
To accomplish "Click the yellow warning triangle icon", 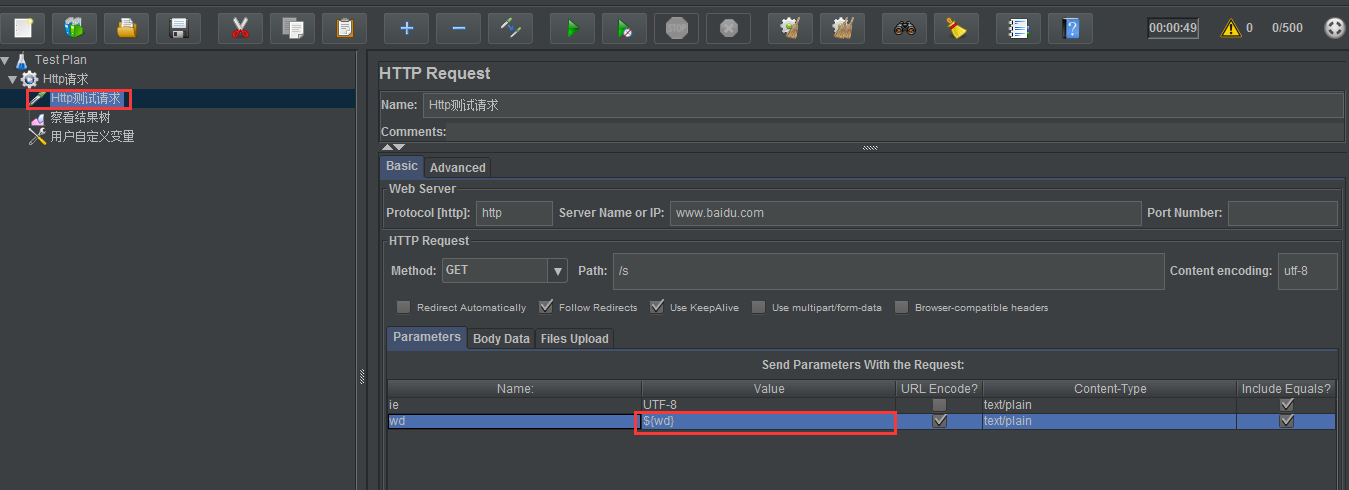I will tap(1231, 28).
